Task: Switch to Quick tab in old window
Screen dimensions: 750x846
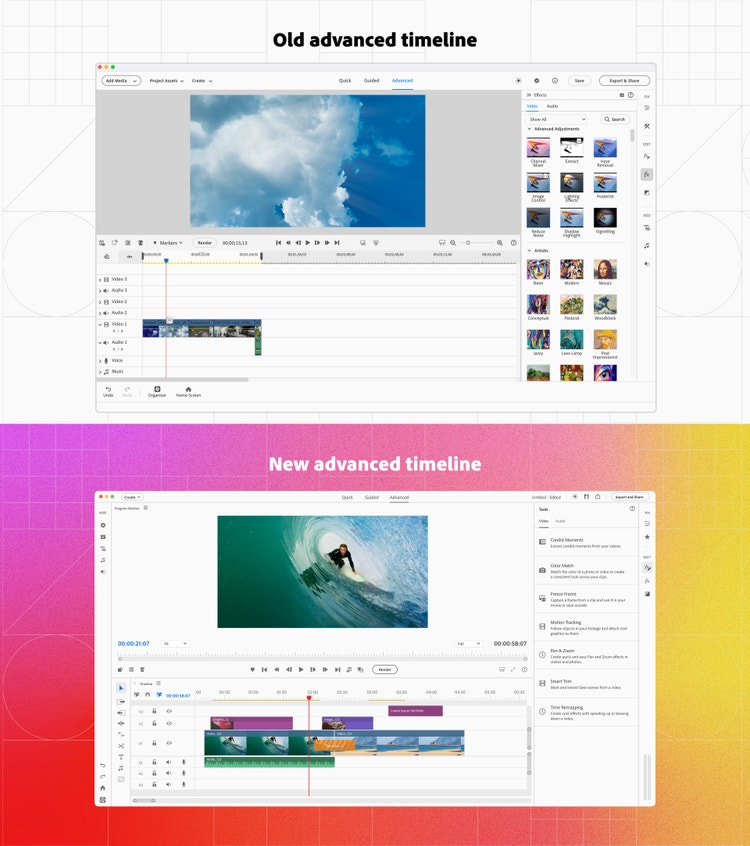Action: pyautogui.click(x=345, y=80)
